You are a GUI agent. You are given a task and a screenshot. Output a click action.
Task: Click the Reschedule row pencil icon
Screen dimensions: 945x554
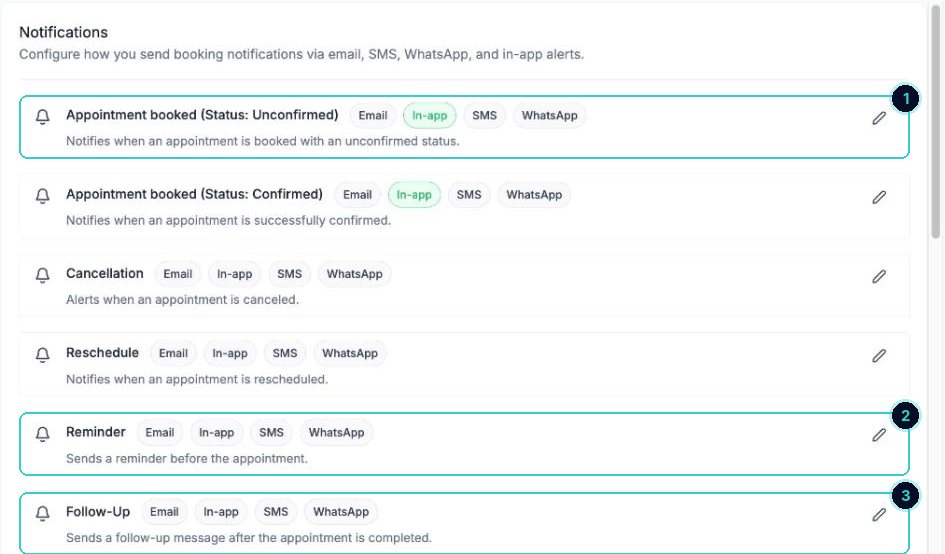[x=879, y=356]
